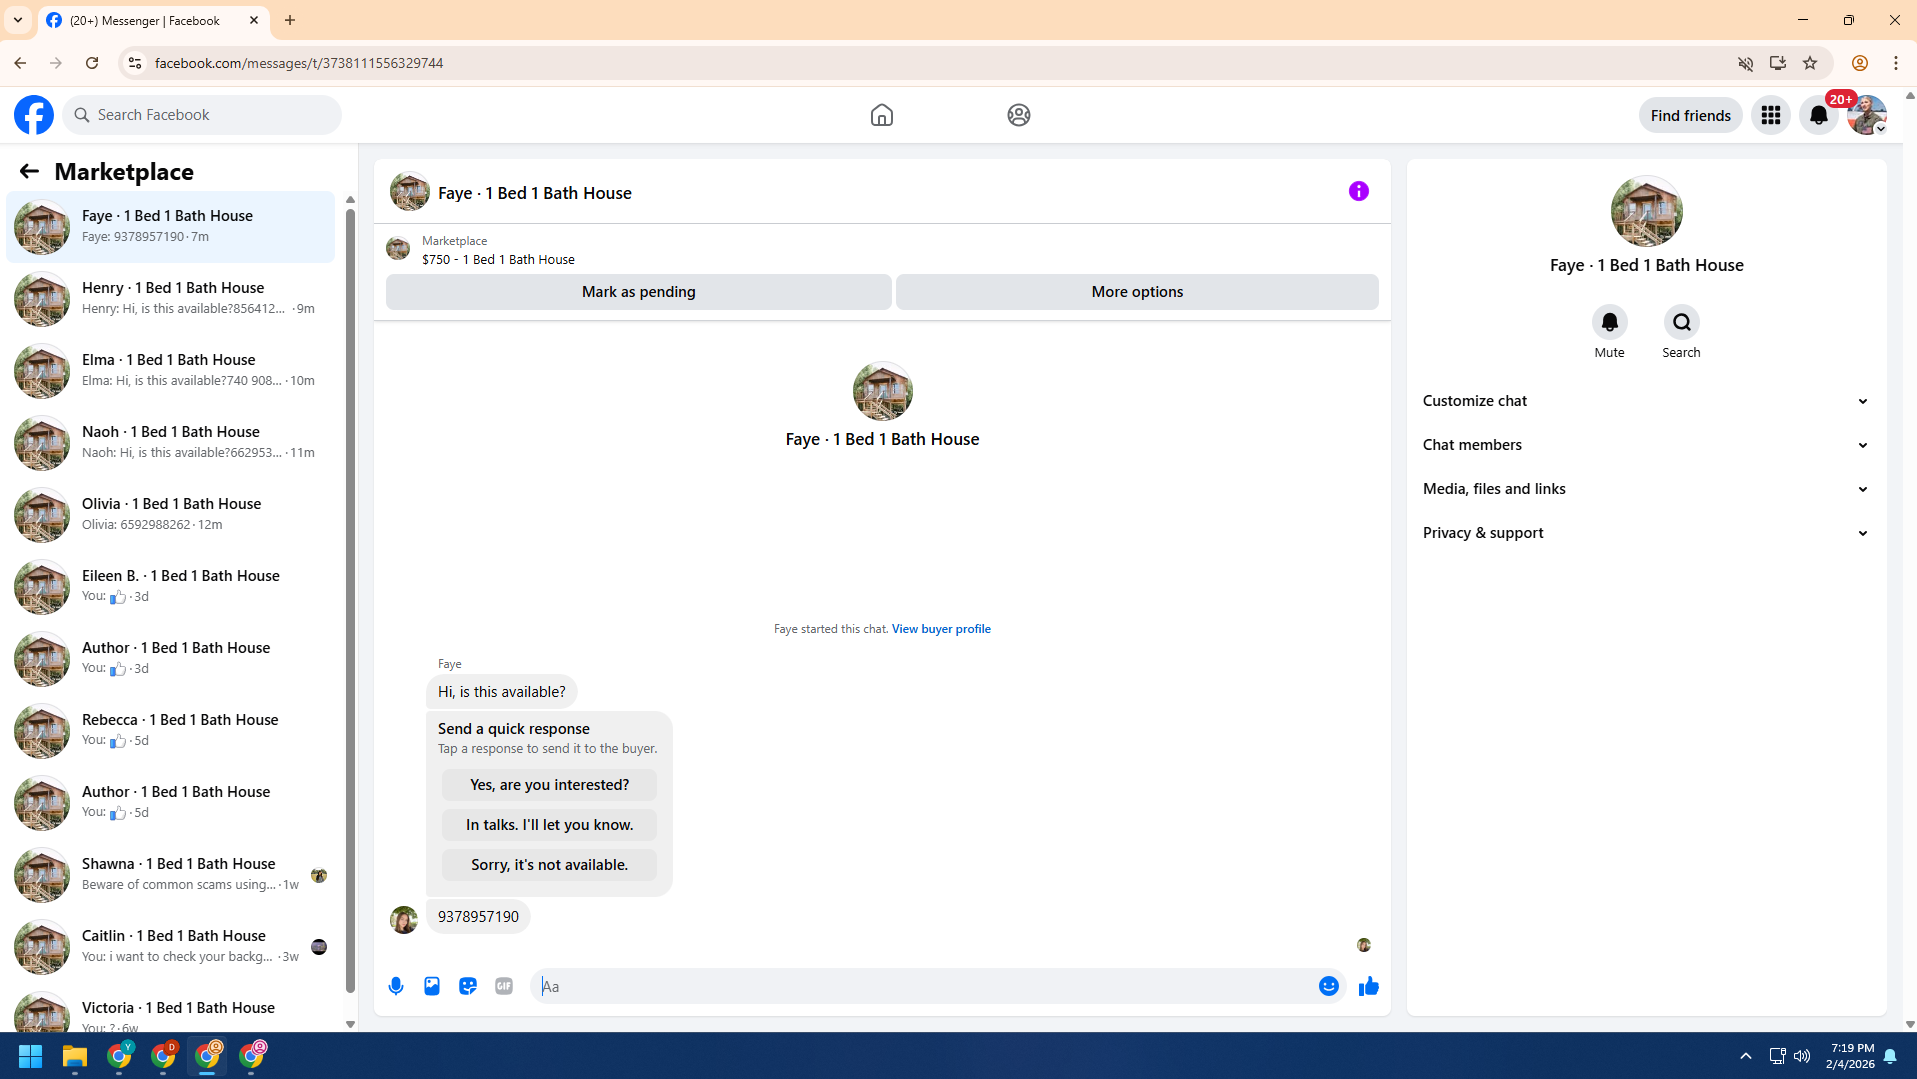Viewport: 1917px width, 1079px height.
Task: Send quick reply 'Yes, are you interested?'
Action: coord(549,785)
